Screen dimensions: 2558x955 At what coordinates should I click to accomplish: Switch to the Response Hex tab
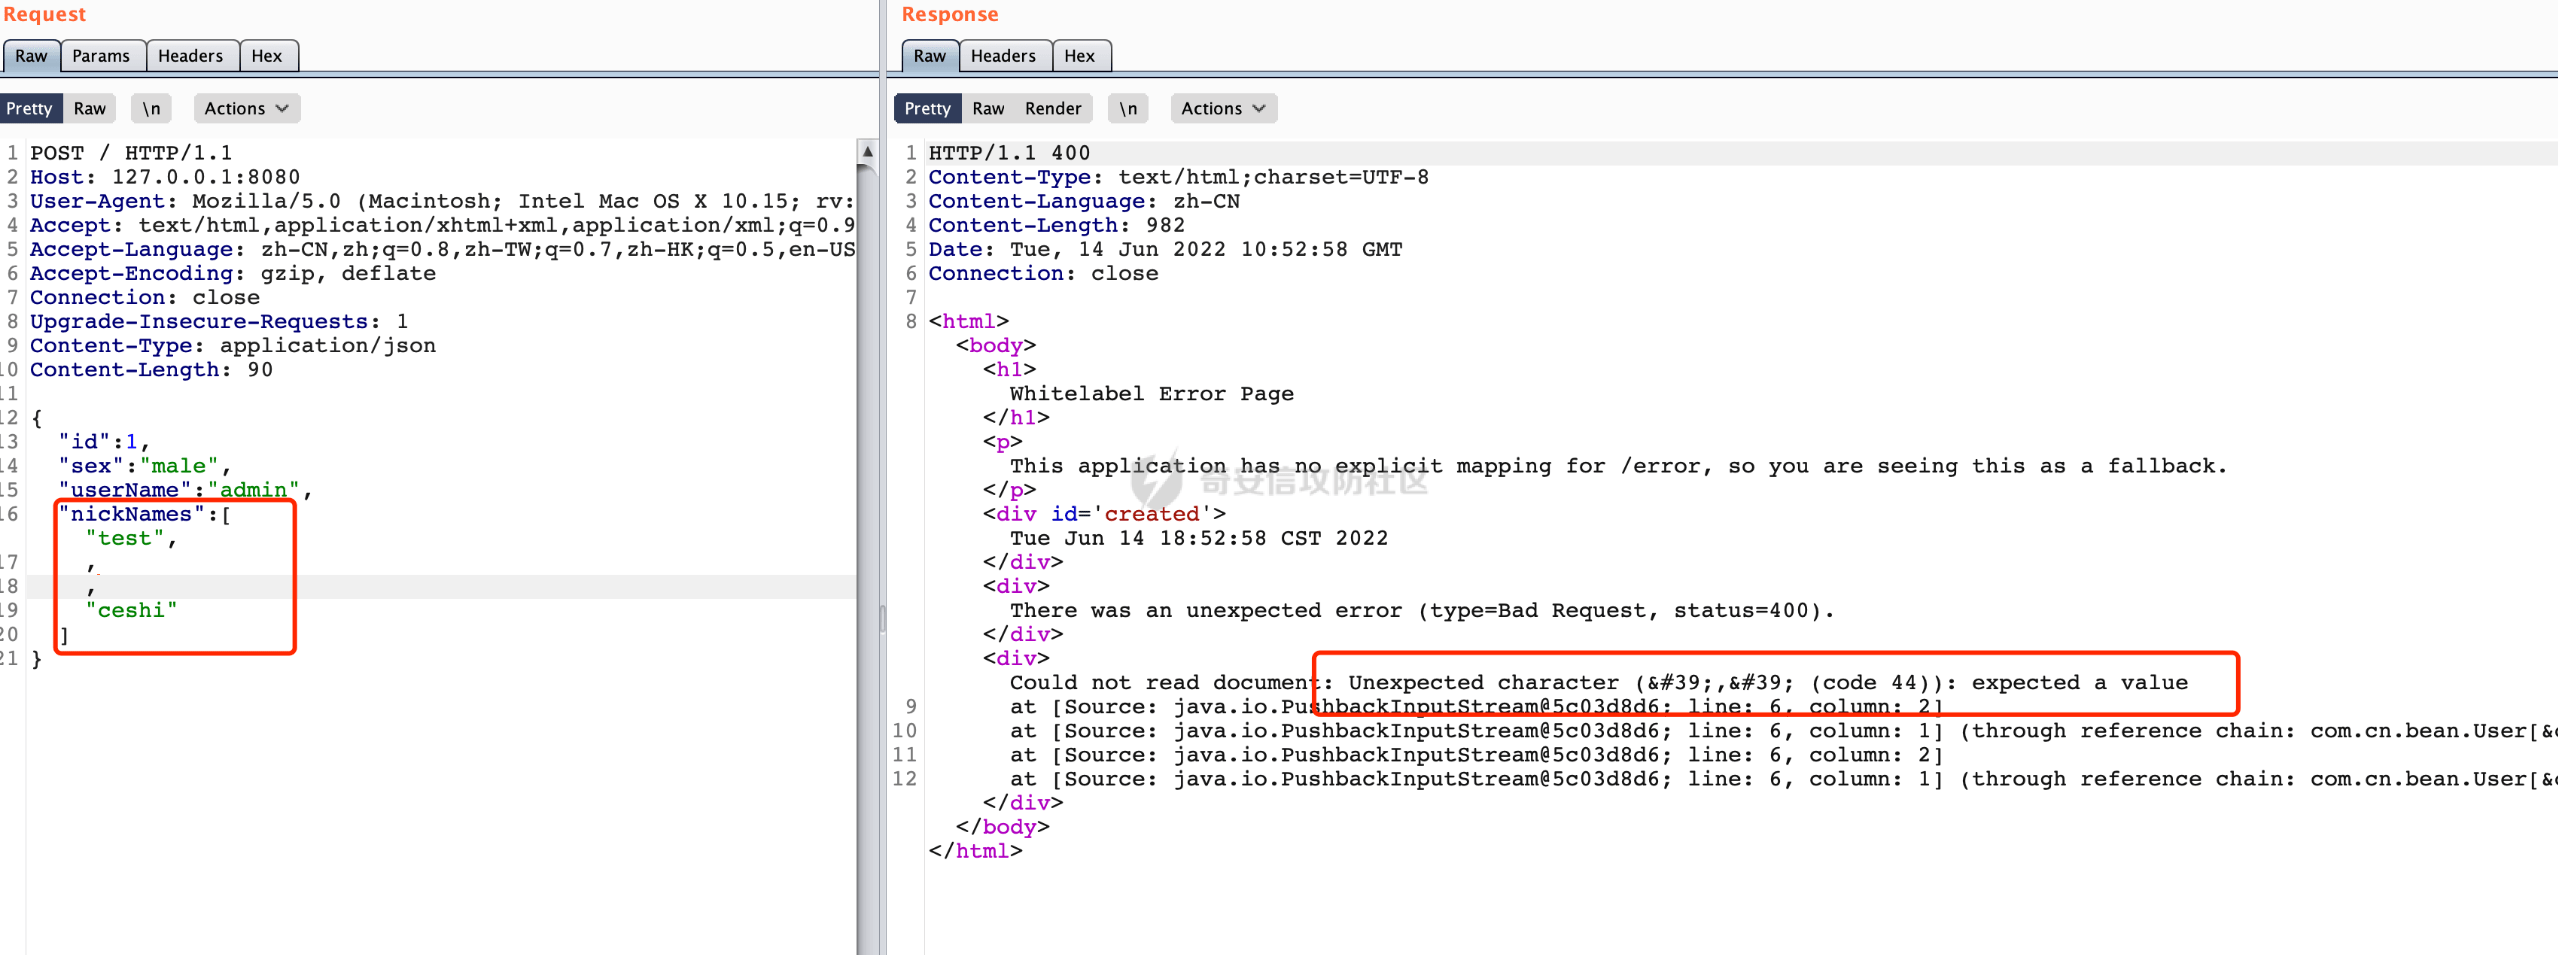click(1079, 56)
